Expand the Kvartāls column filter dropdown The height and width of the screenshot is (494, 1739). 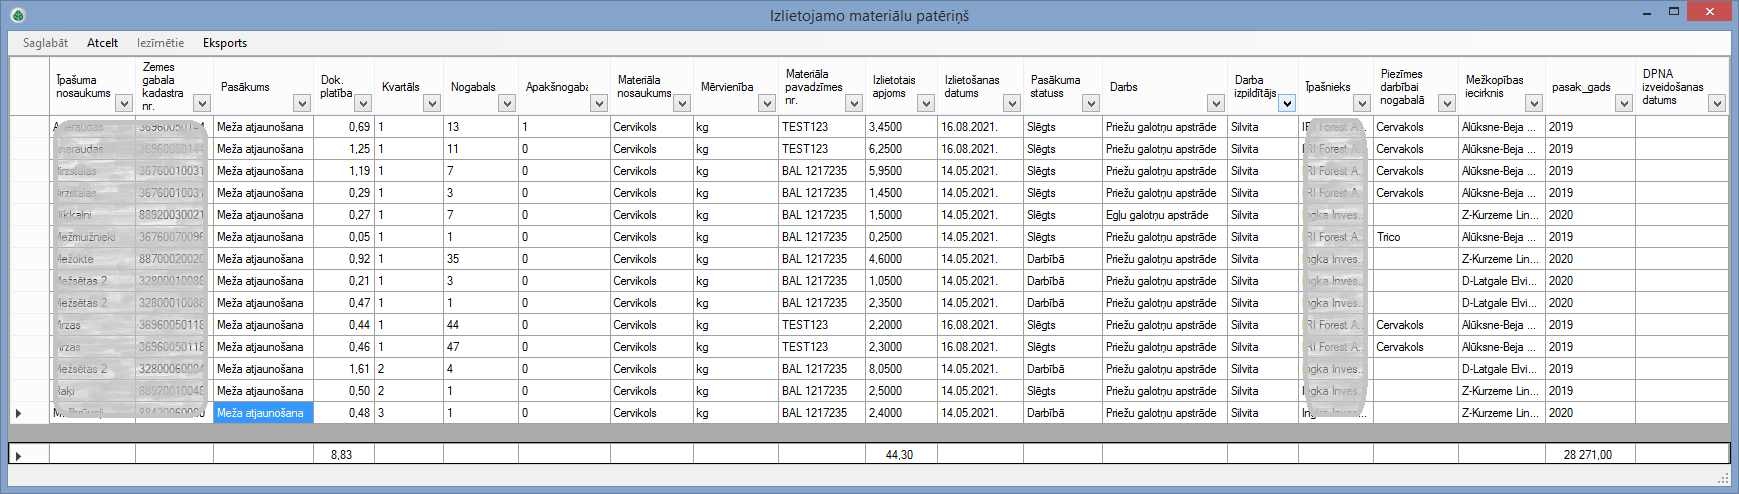coord(432,103)
